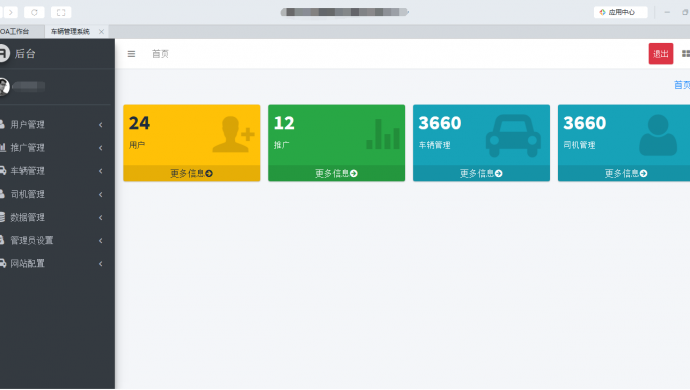Screen dimensions: 690x390
Task: Expand the 司机管理 chevron arrow in sidebar
Action: pyautogui.click(x=101, y=194)
